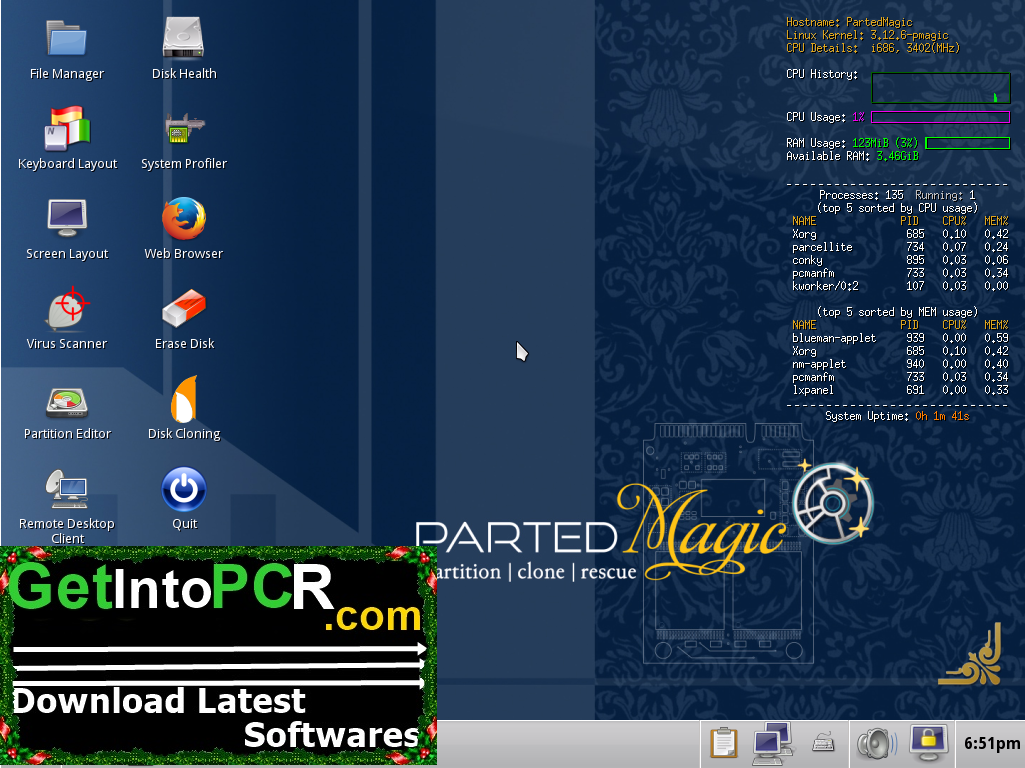
Task: Click the Available RAM 3.46GiB value
Action: click(x=897, y=156)
